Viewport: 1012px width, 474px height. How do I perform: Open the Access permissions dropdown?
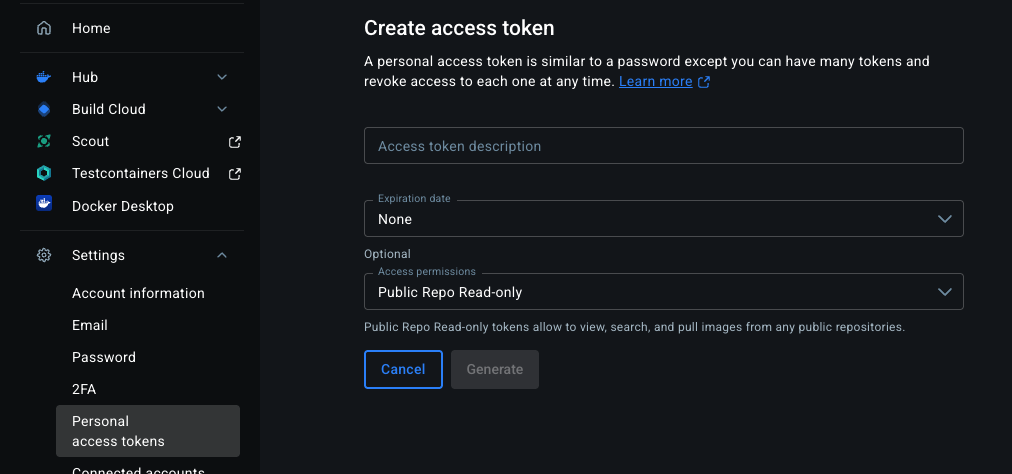(x=663, y=292)
